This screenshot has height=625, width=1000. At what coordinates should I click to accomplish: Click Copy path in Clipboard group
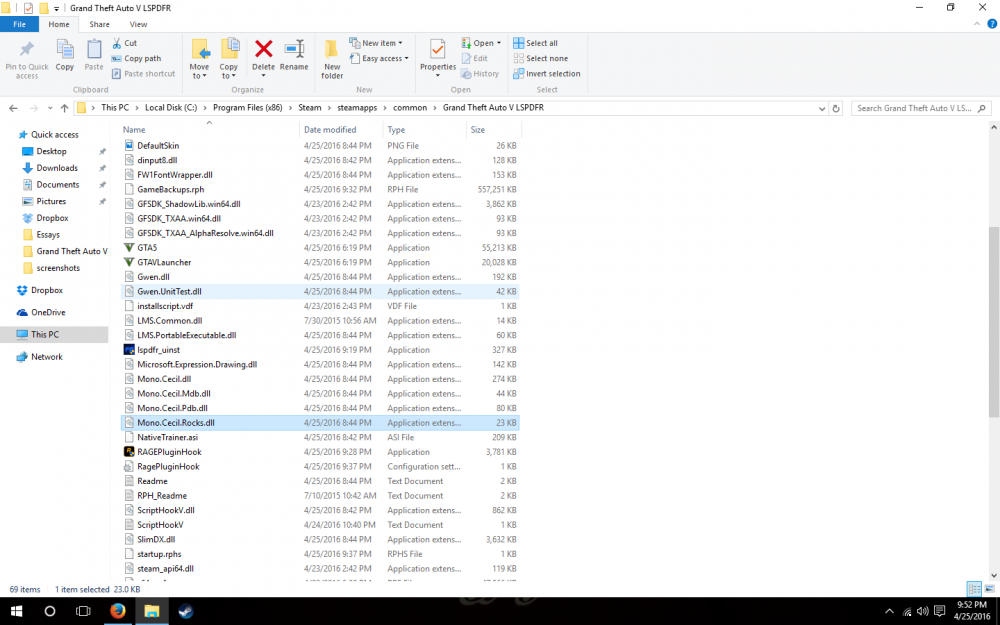(x=136, y=58)
